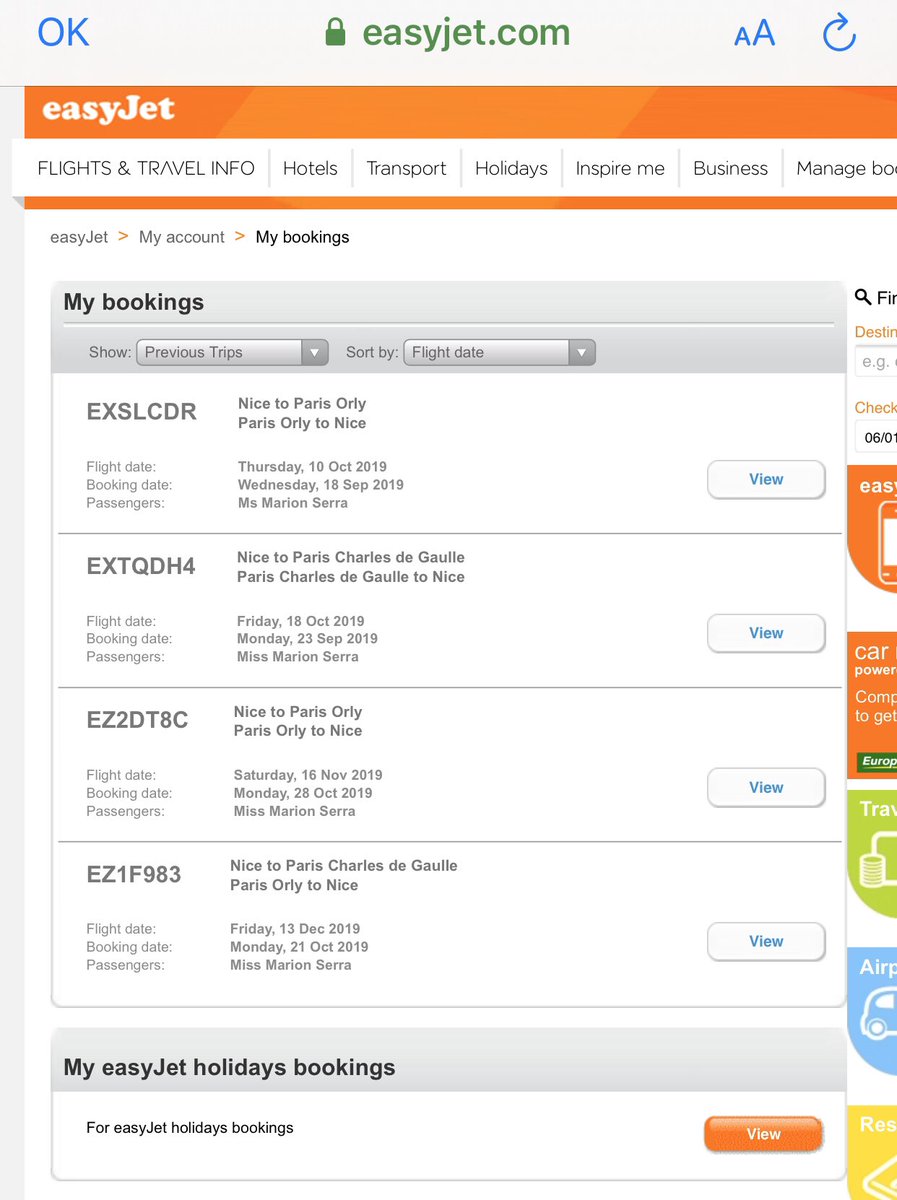Open the Transport menu item

coord(406,168)
